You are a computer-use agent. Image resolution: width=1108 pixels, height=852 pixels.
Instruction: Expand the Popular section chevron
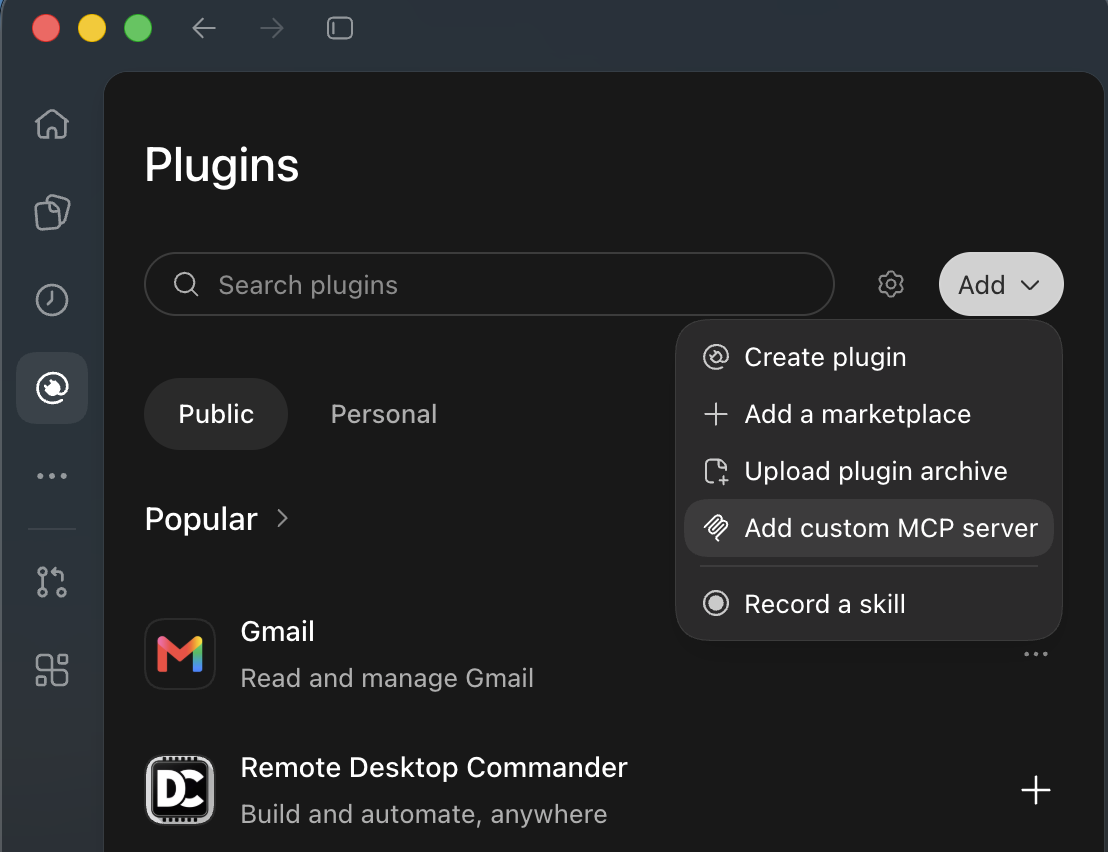point(282,519)
